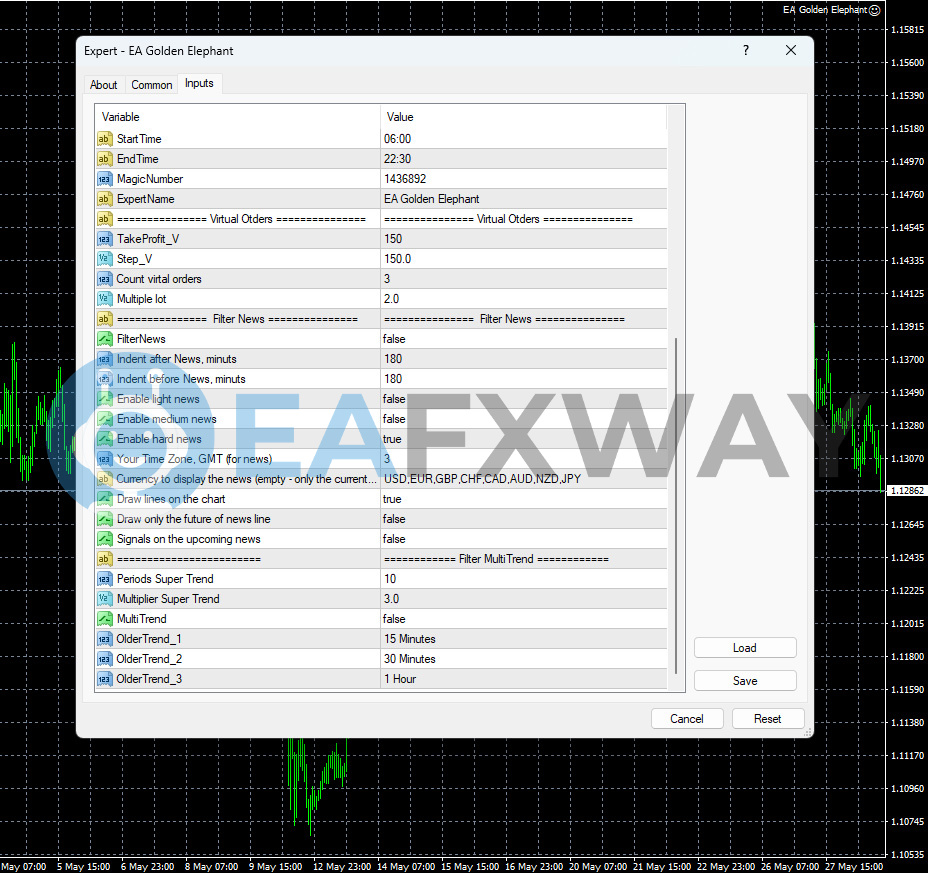Screen dimensions: 928x873
Task: Click the MultiTrend boolean icon
Action: 104,619
